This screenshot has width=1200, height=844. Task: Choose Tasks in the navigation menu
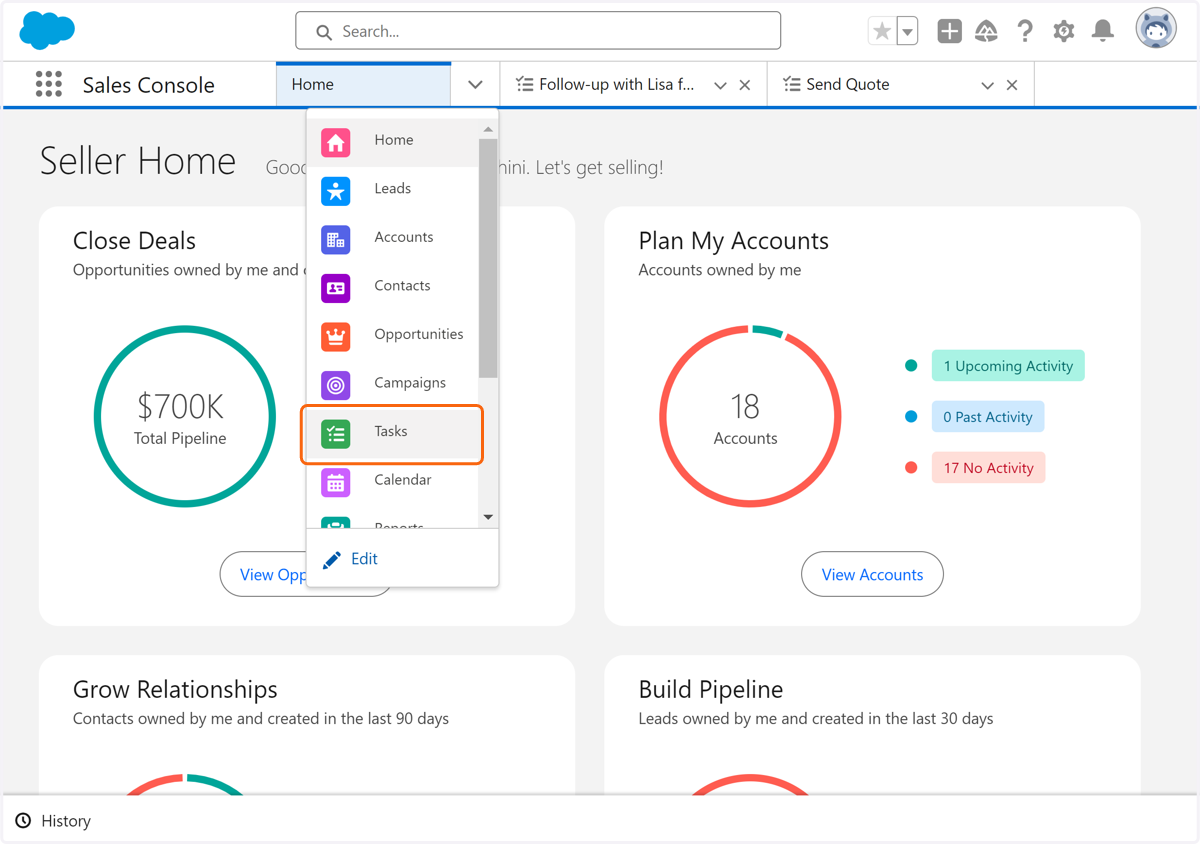(x=392, y=433)
